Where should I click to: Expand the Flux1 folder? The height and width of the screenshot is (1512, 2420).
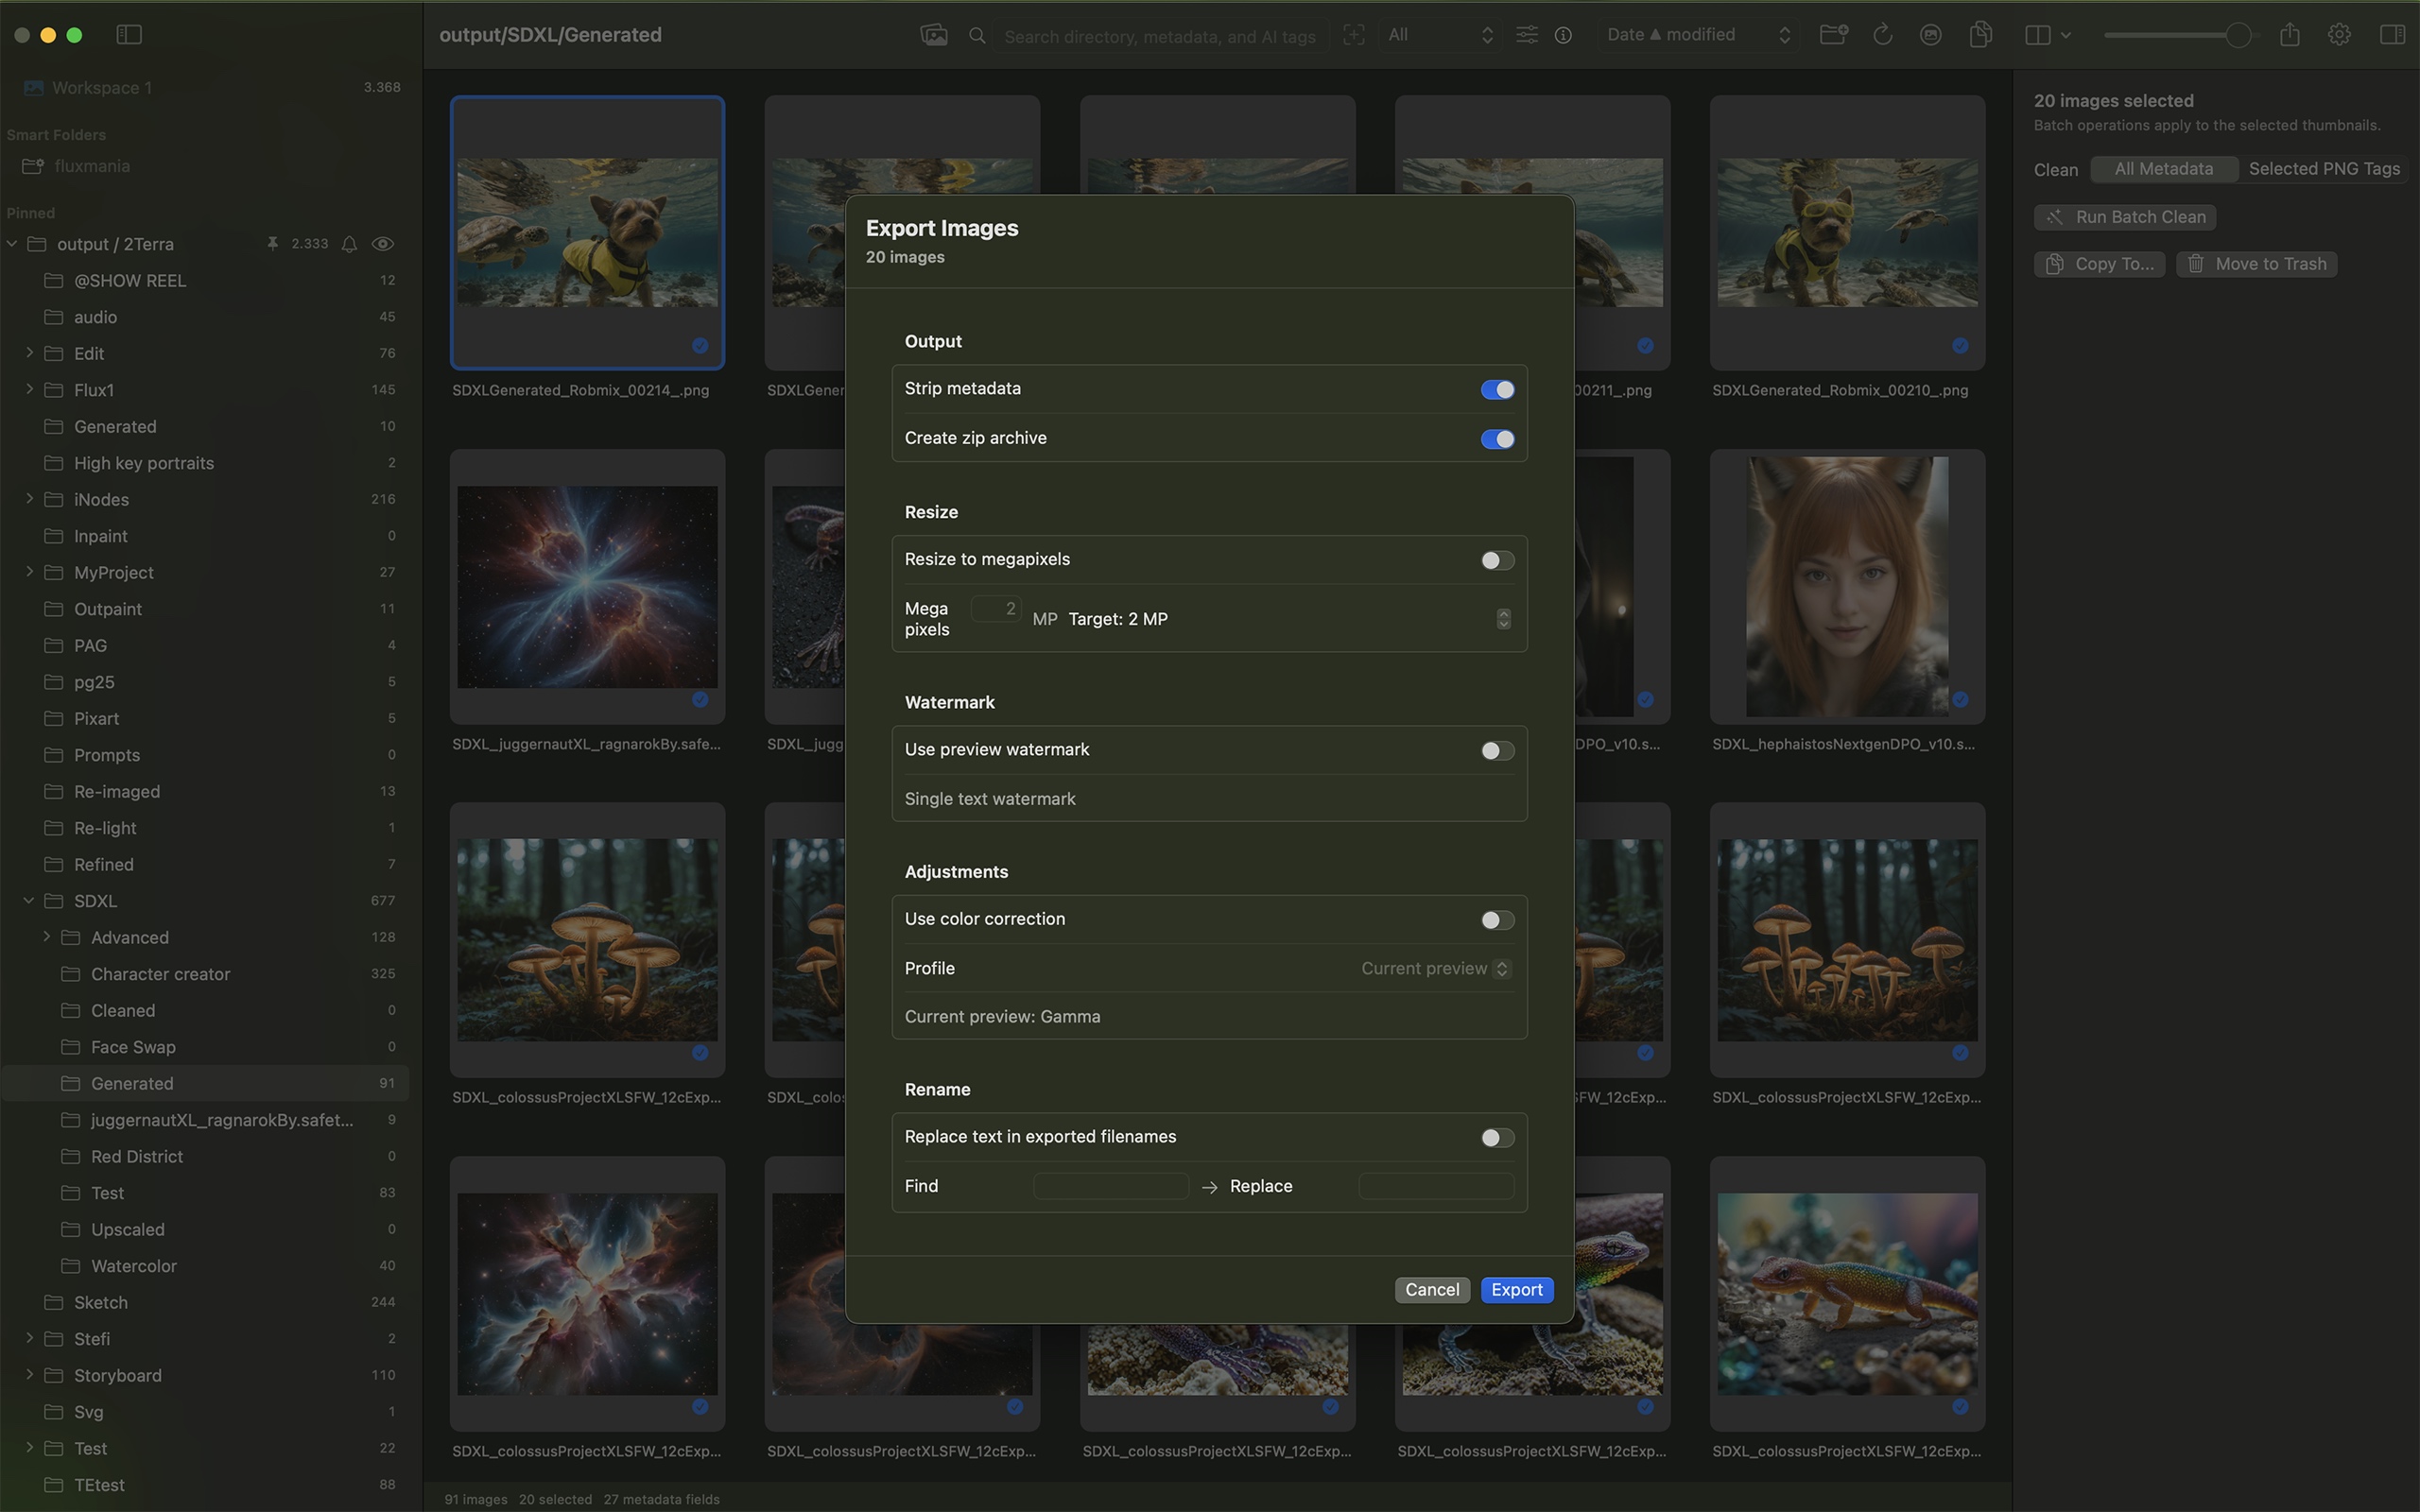point(29,390)
